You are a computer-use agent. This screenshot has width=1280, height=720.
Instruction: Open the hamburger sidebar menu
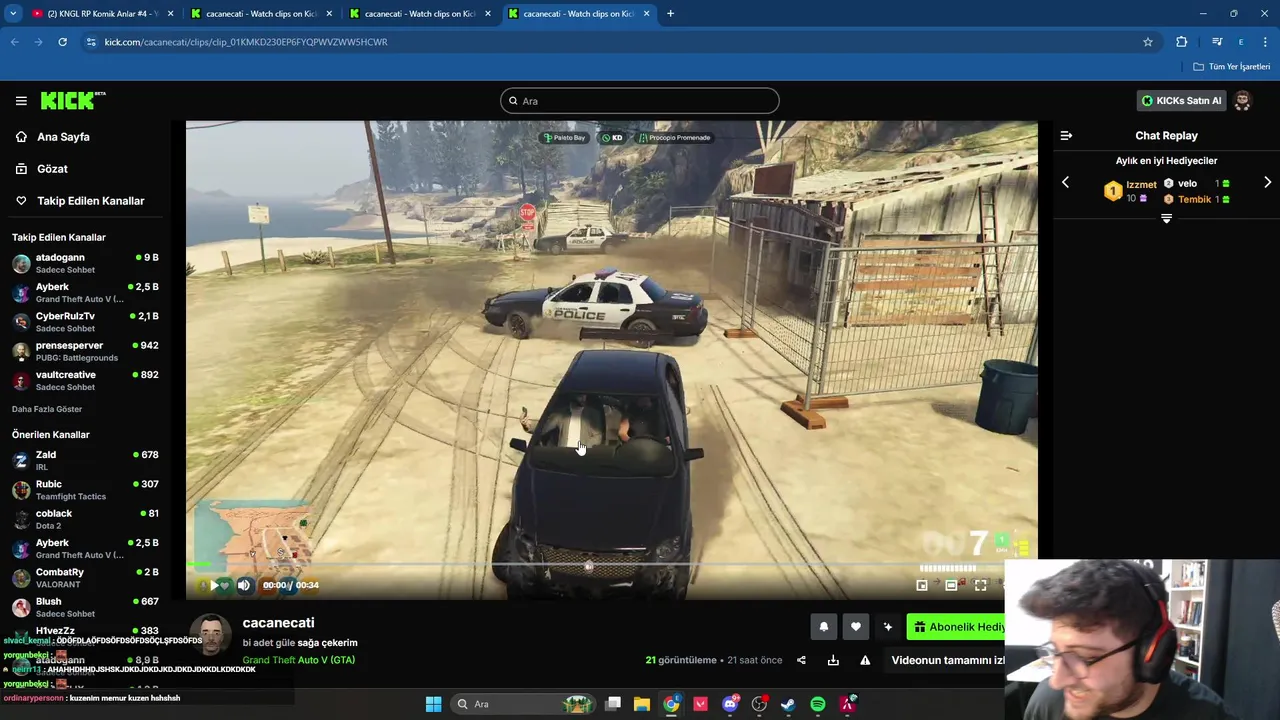pos(21,101)
